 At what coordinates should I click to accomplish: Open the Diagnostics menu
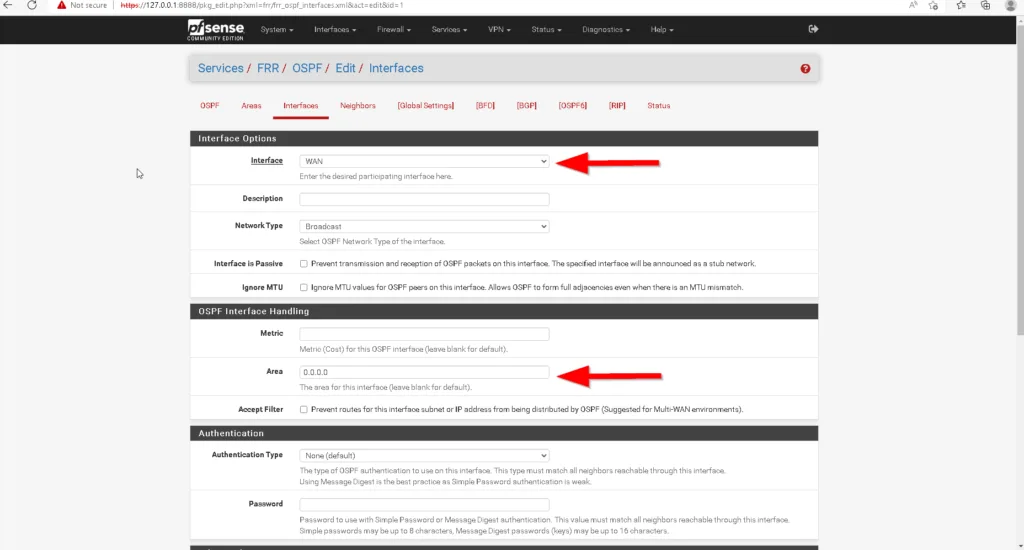tap(606, 29)
